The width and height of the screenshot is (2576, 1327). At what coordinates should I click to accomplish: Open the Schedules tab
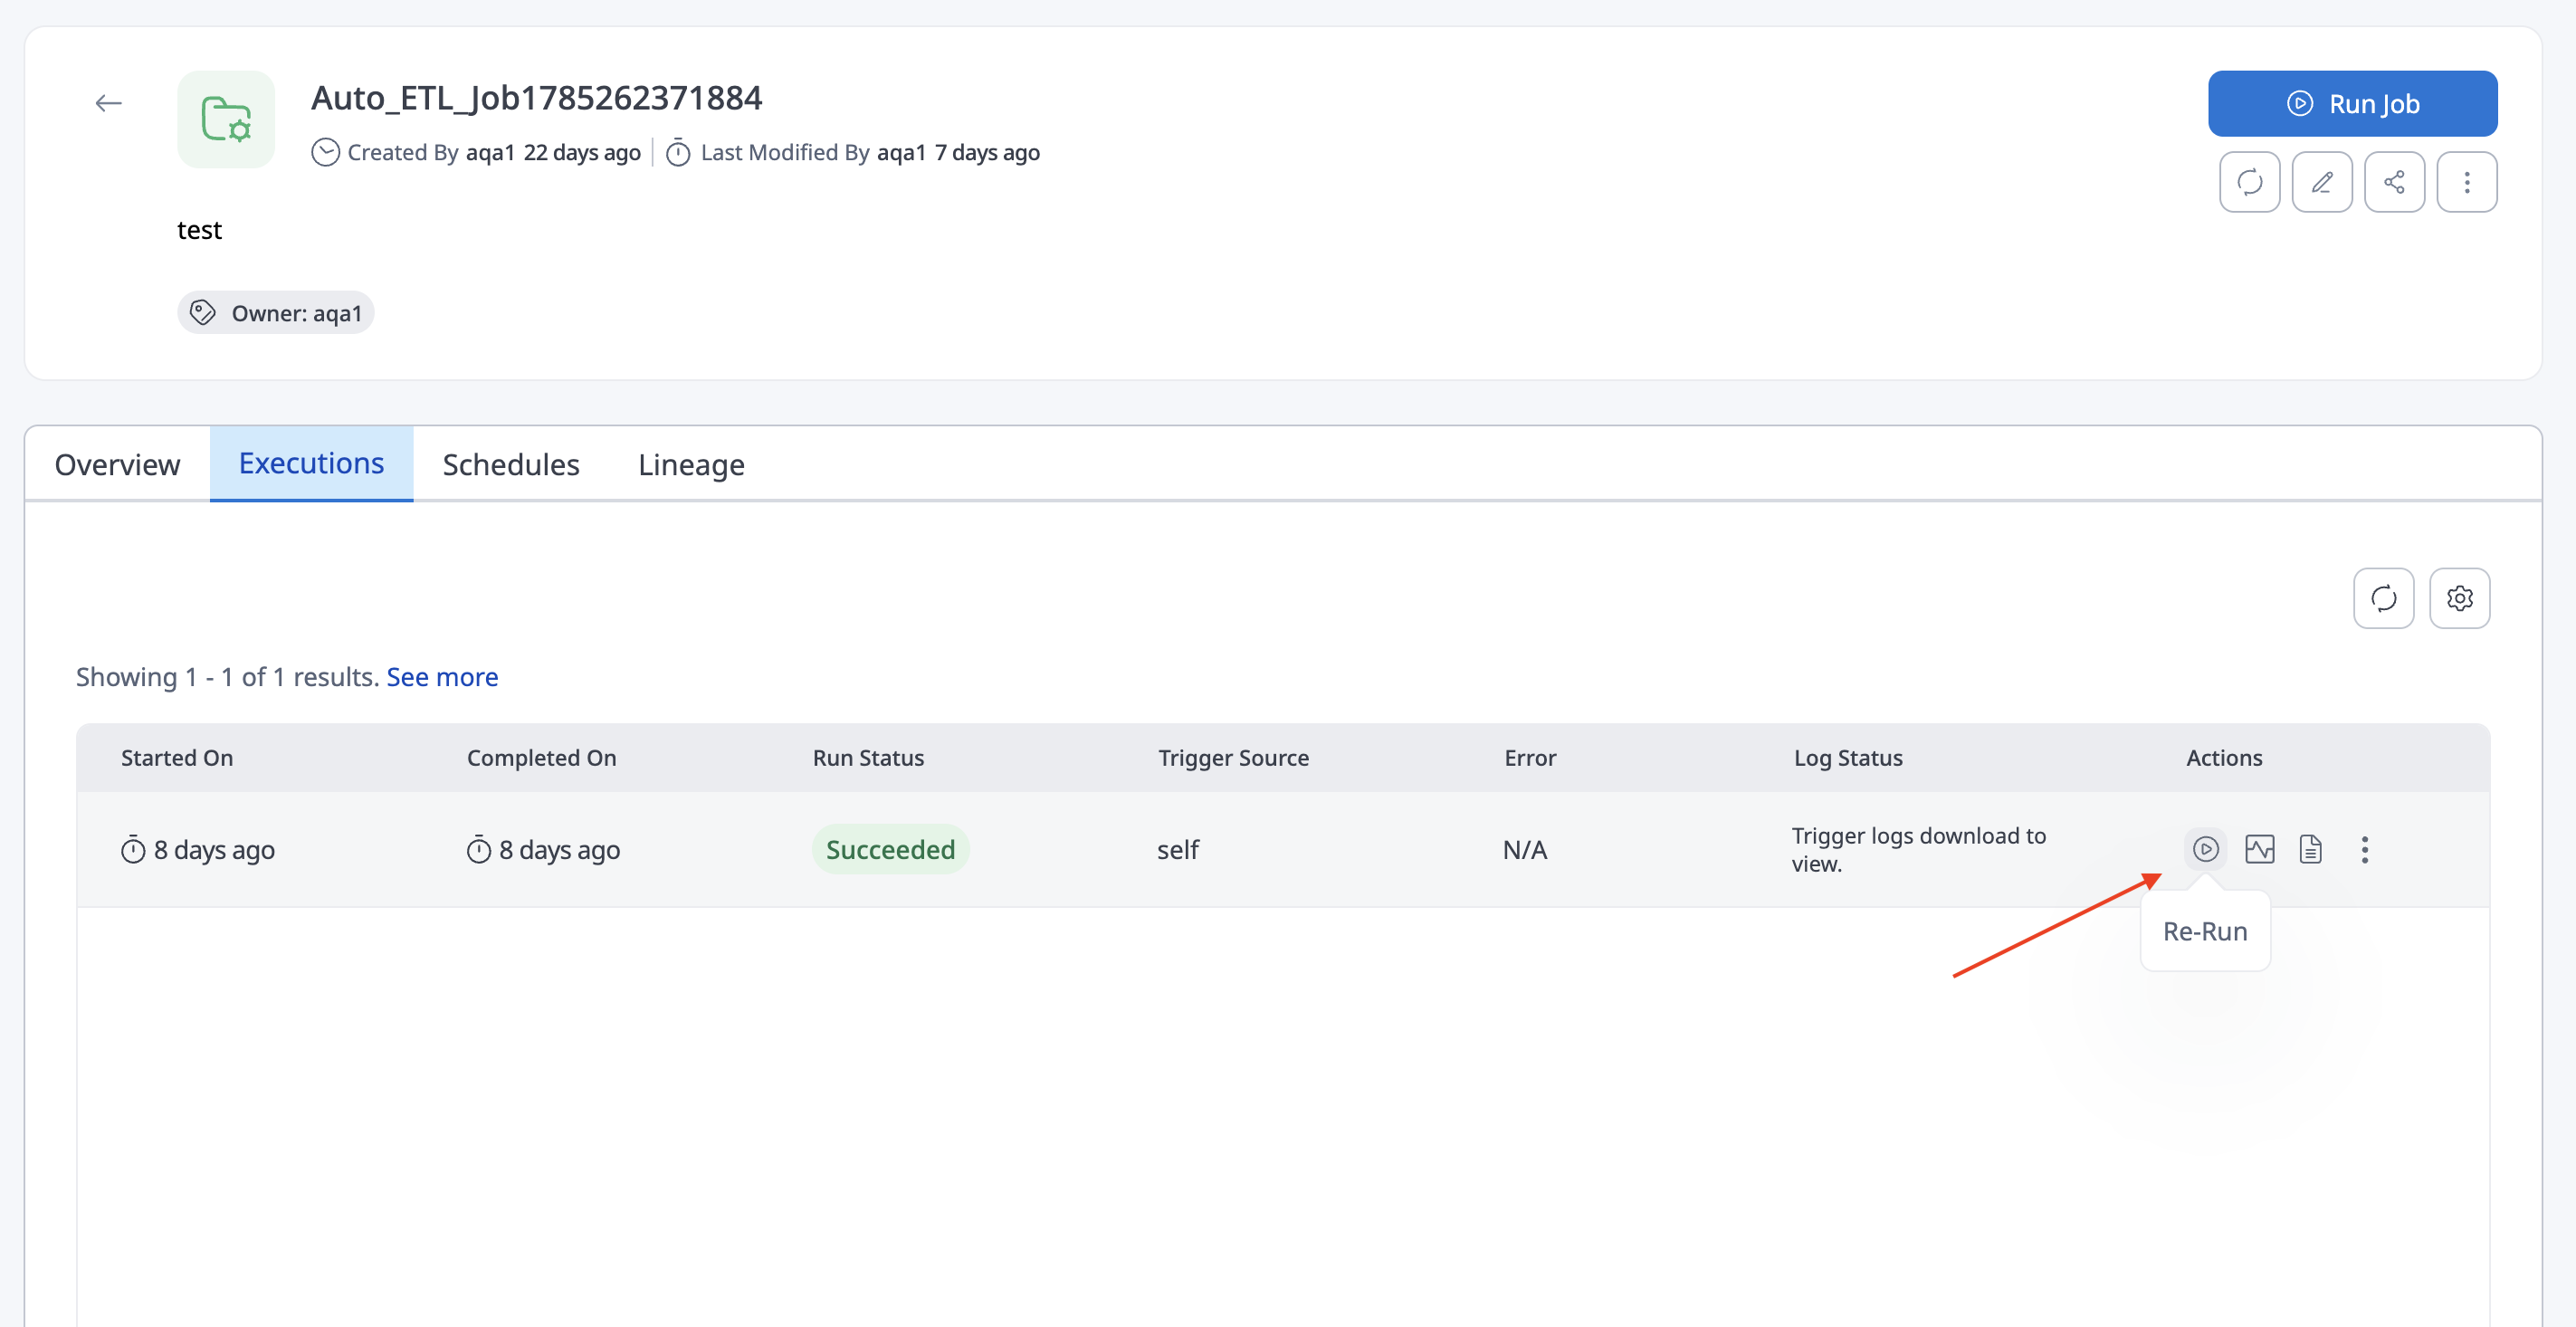click(511, 464)
